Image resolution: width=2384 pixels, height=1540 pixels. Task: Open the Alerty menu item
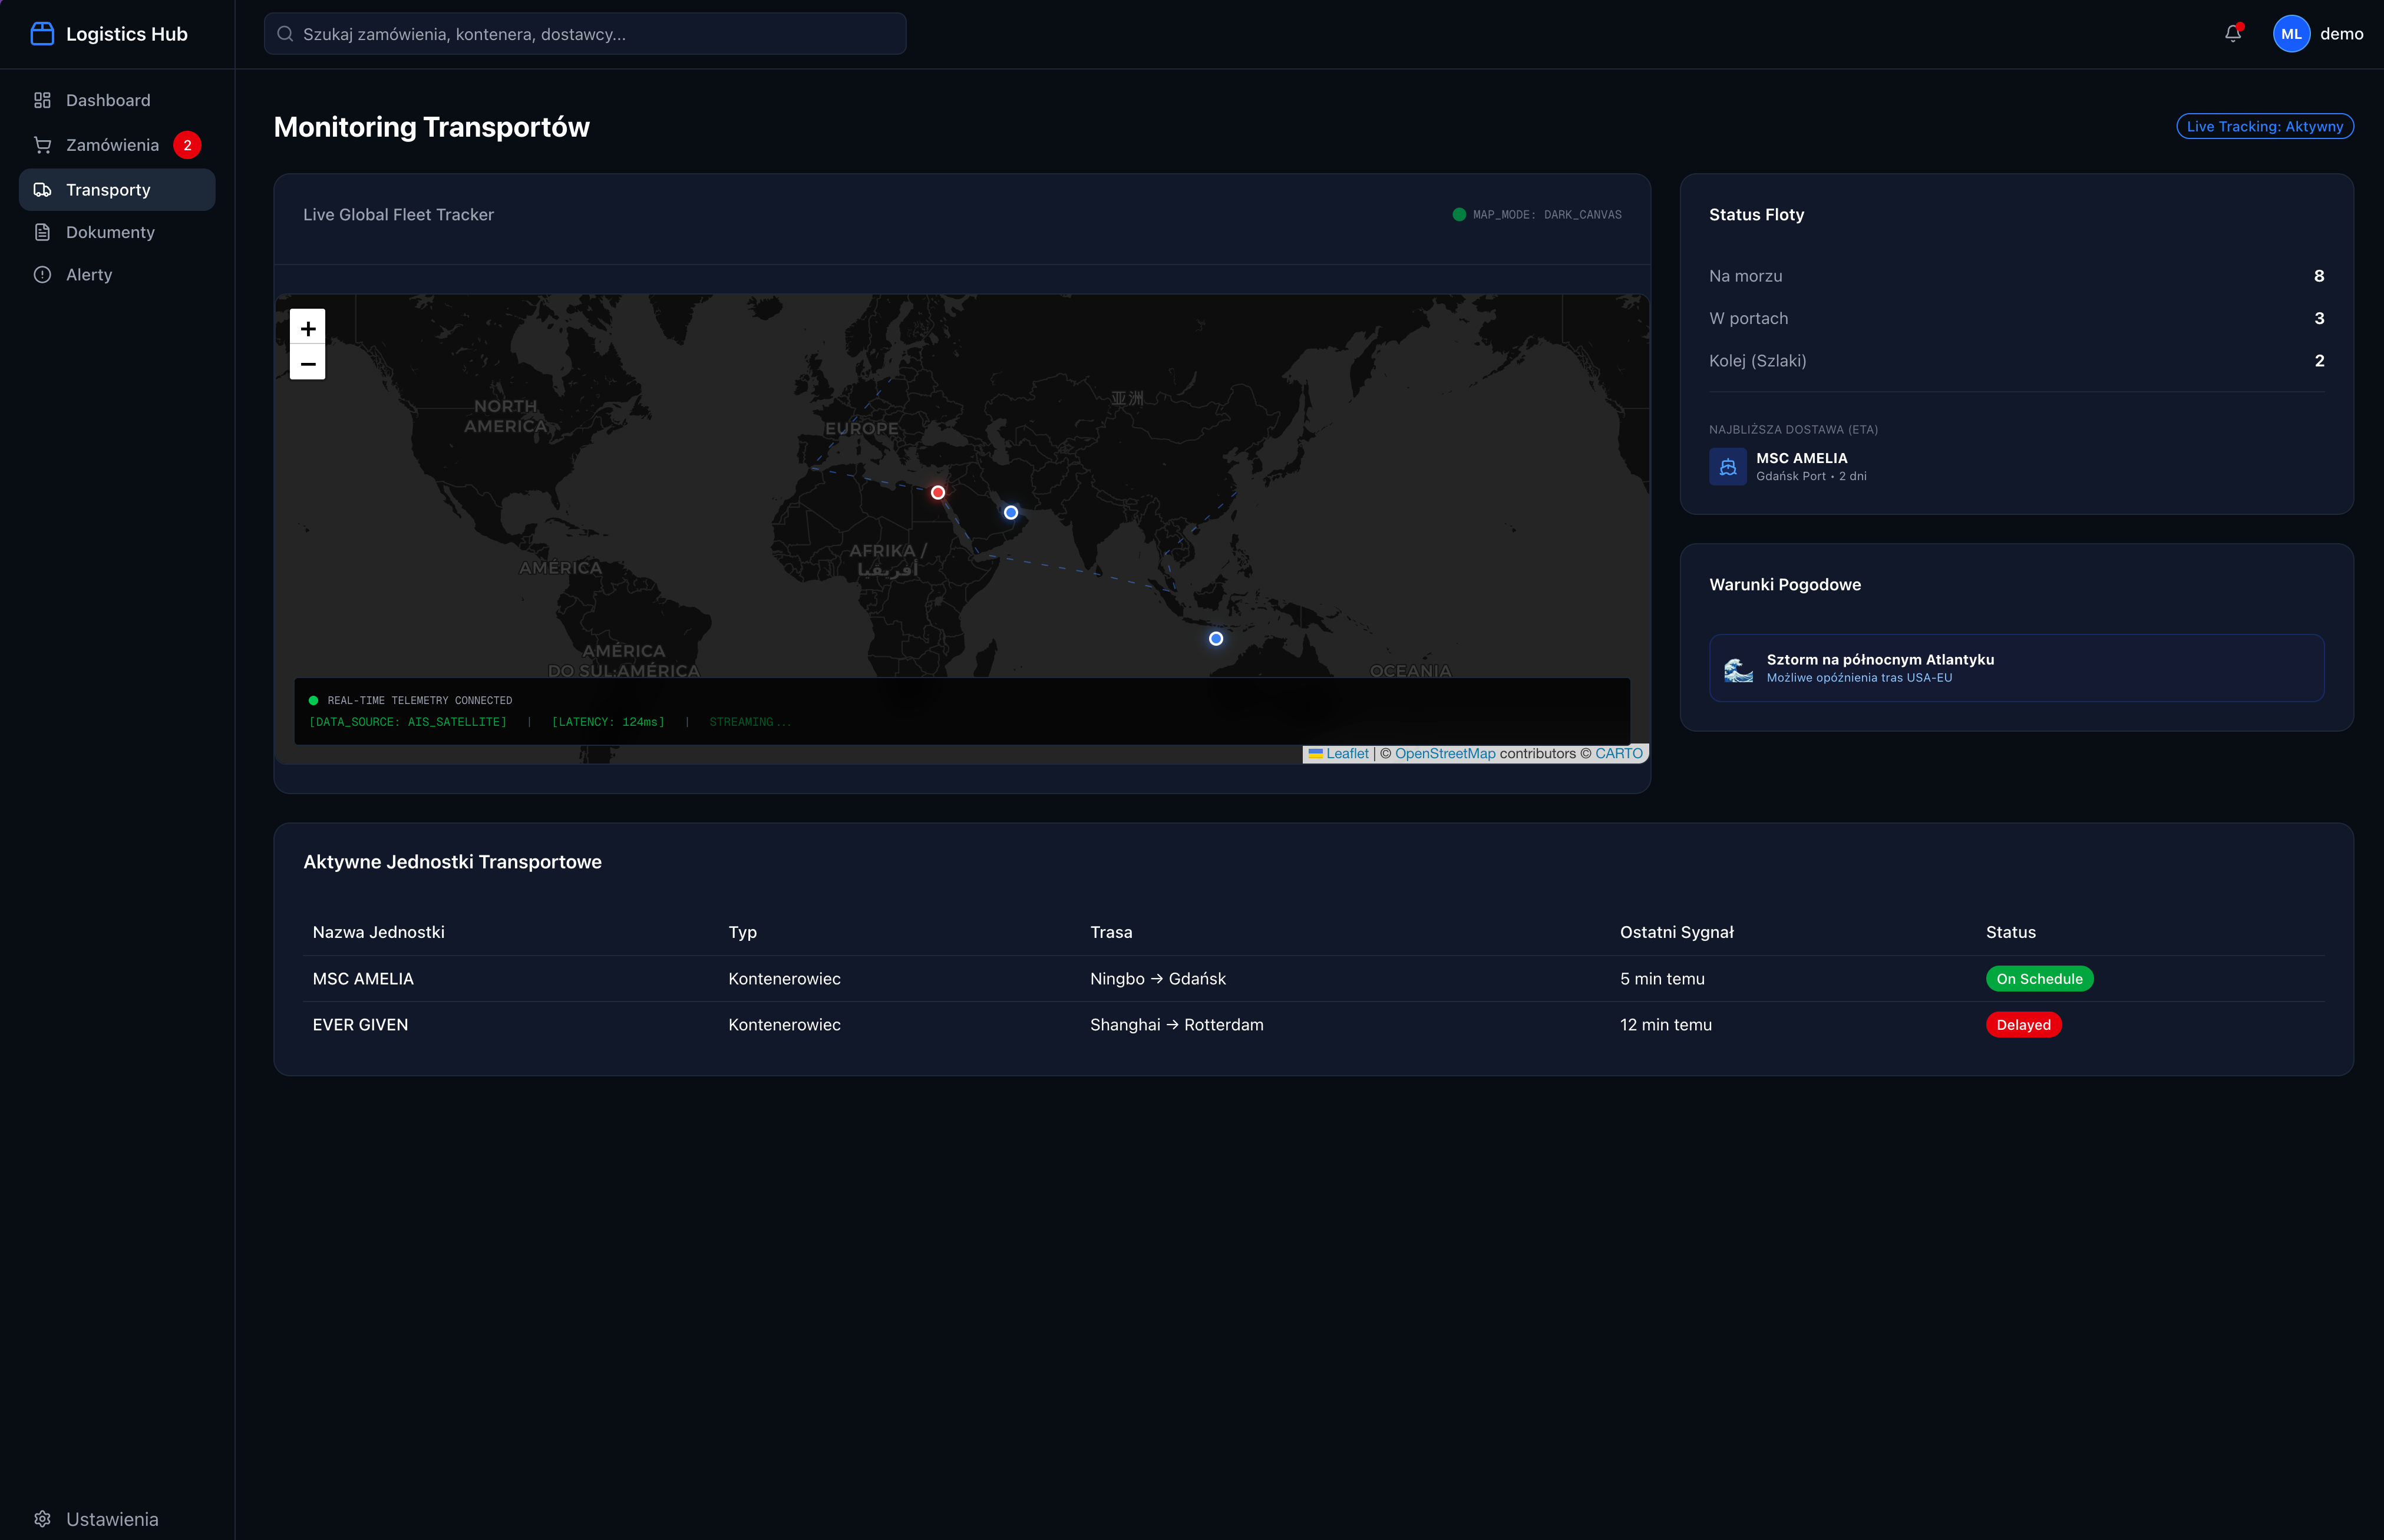pyautogui.click(x=117, y=275)
